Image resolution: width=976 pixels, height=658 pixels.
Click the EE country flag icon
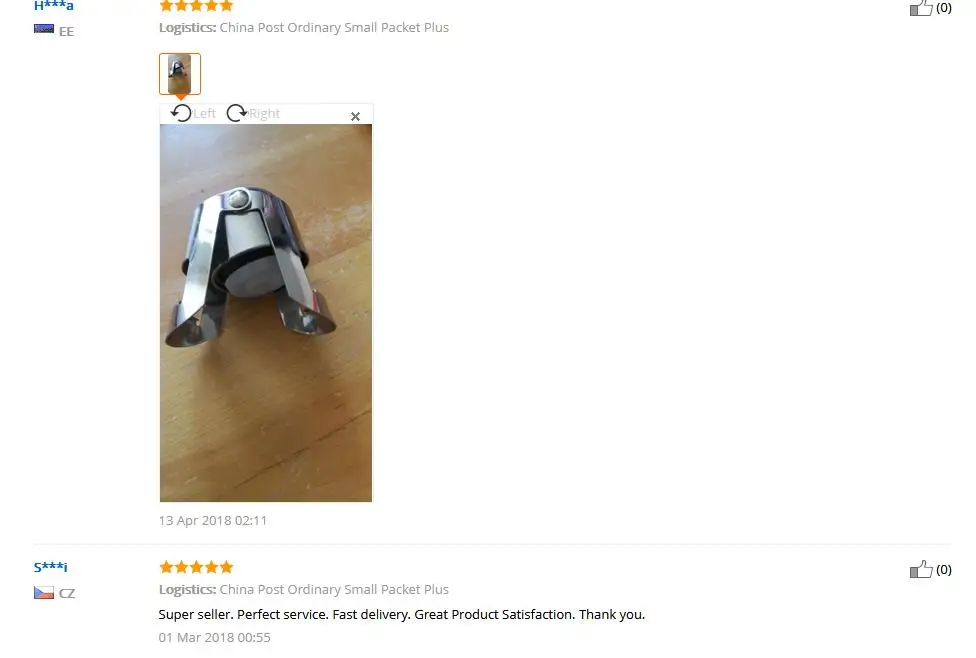(44, 29)
